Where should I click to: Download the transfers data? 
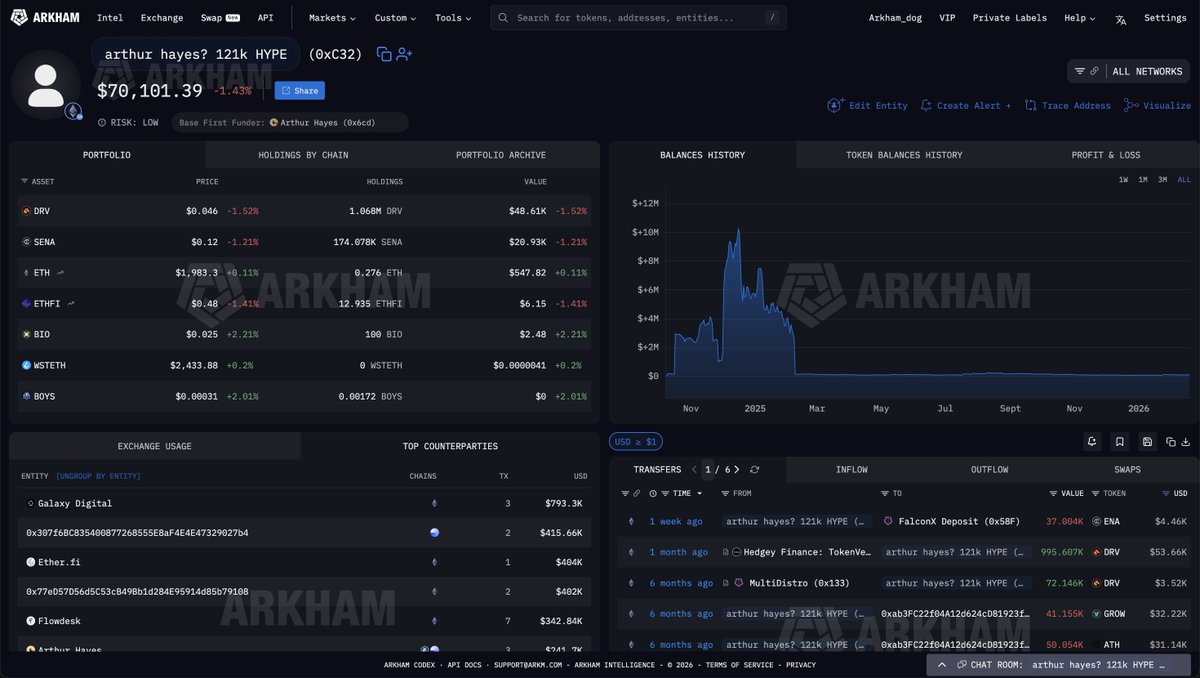1186,441
